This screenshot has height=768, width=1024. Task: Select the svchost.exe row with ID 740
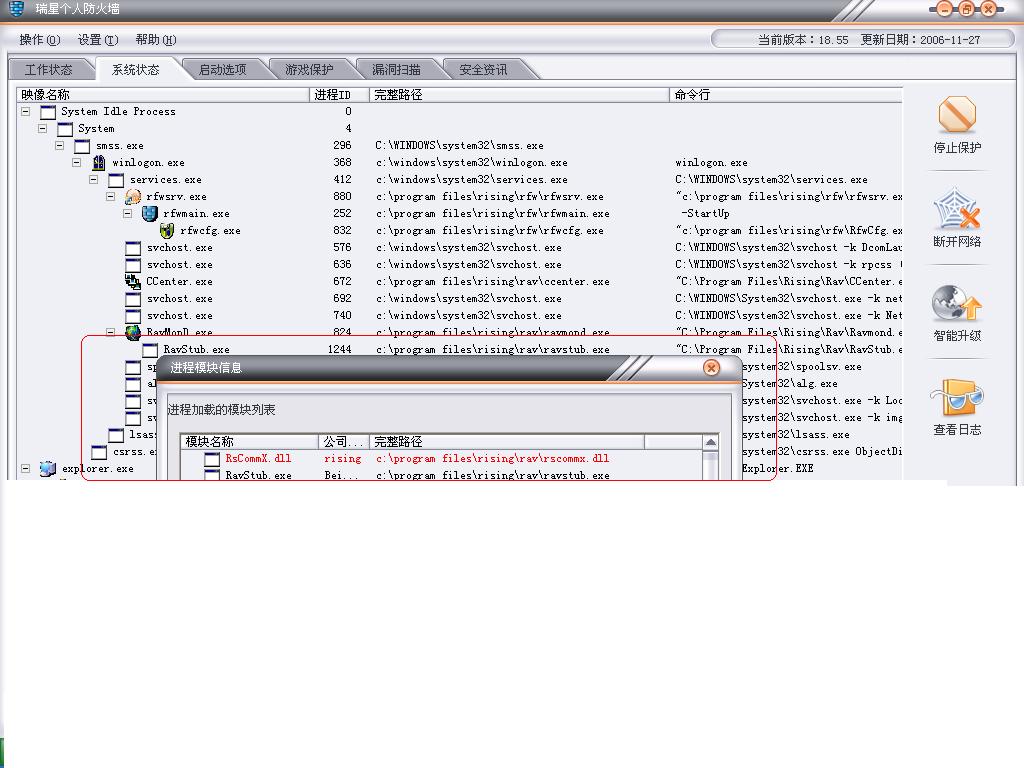coord(459,315)
